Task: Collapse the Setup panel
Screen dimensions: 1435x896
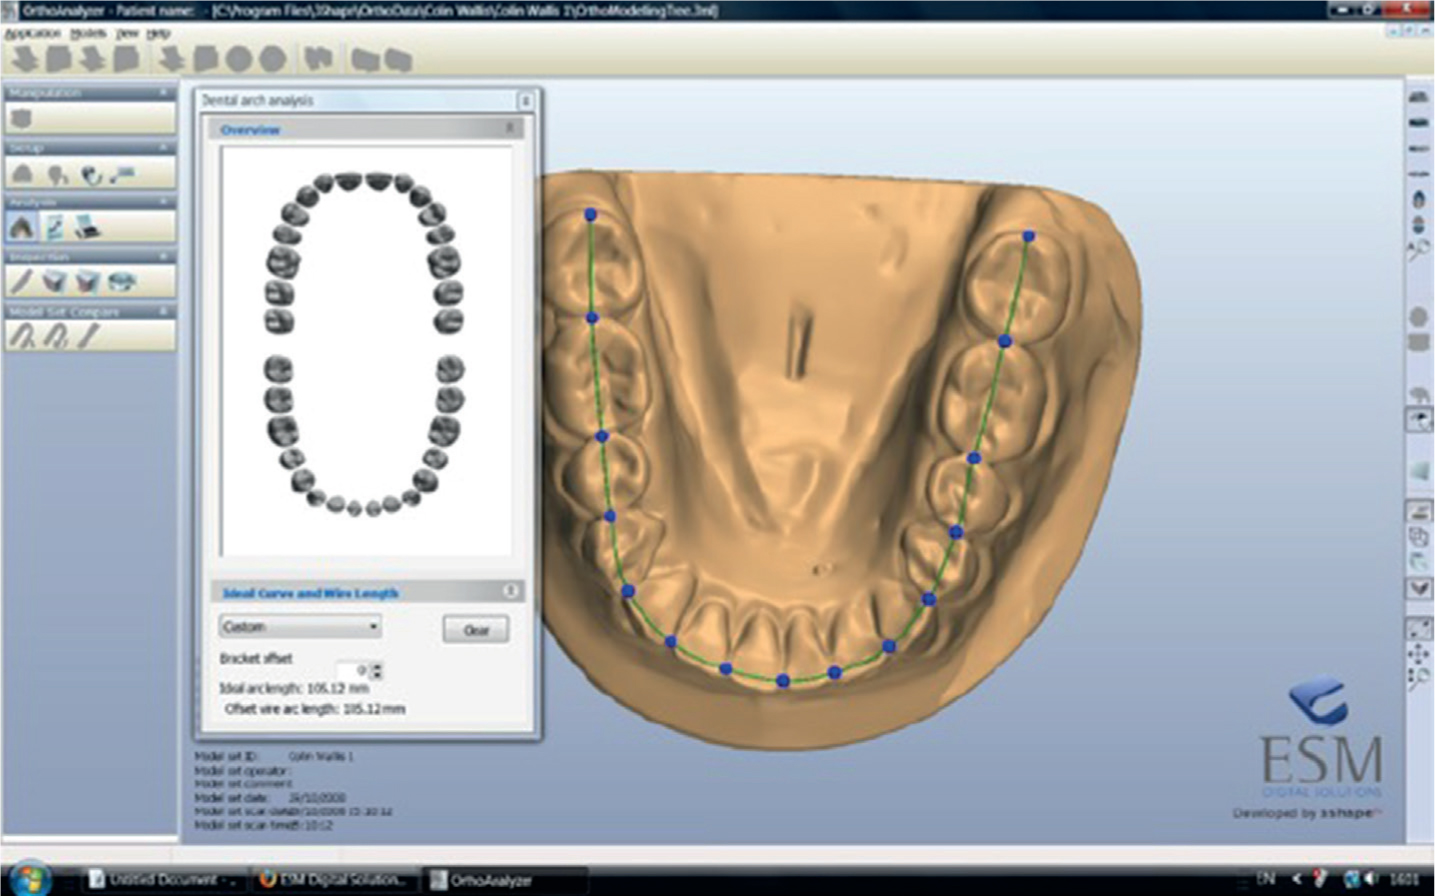Action: point(164,147)
